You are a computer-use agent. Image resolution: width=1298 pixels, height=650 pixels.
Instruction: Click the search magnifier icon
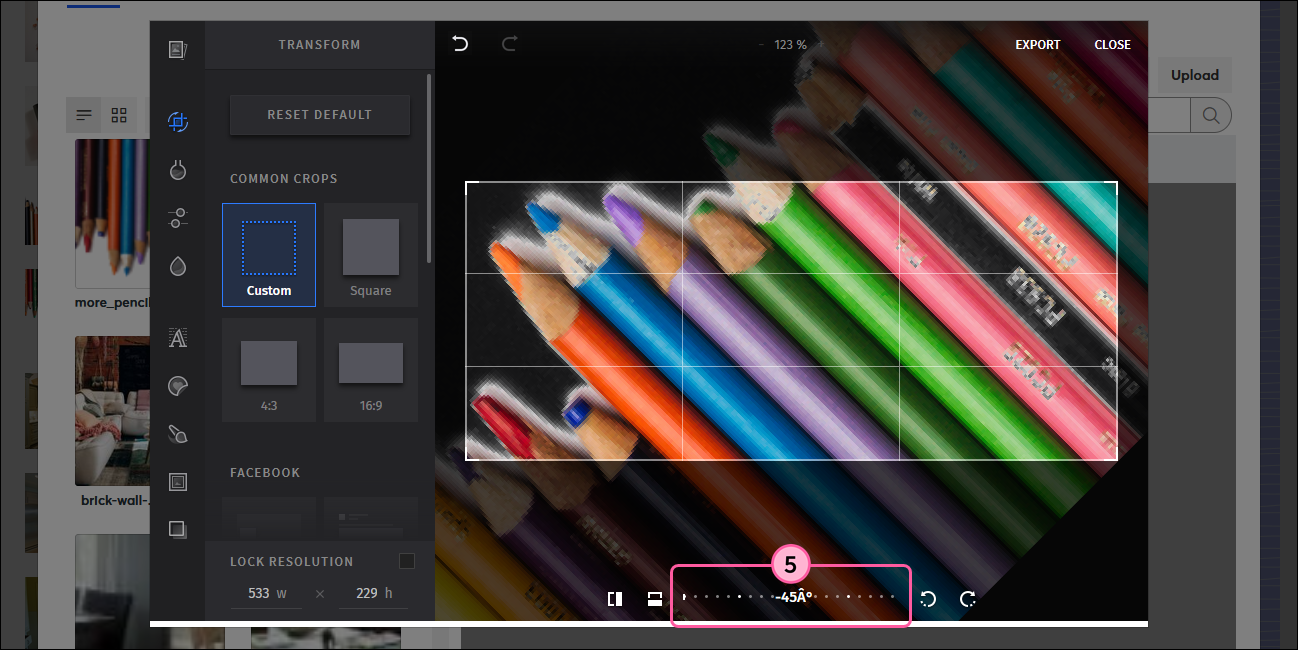point(1210,115)
